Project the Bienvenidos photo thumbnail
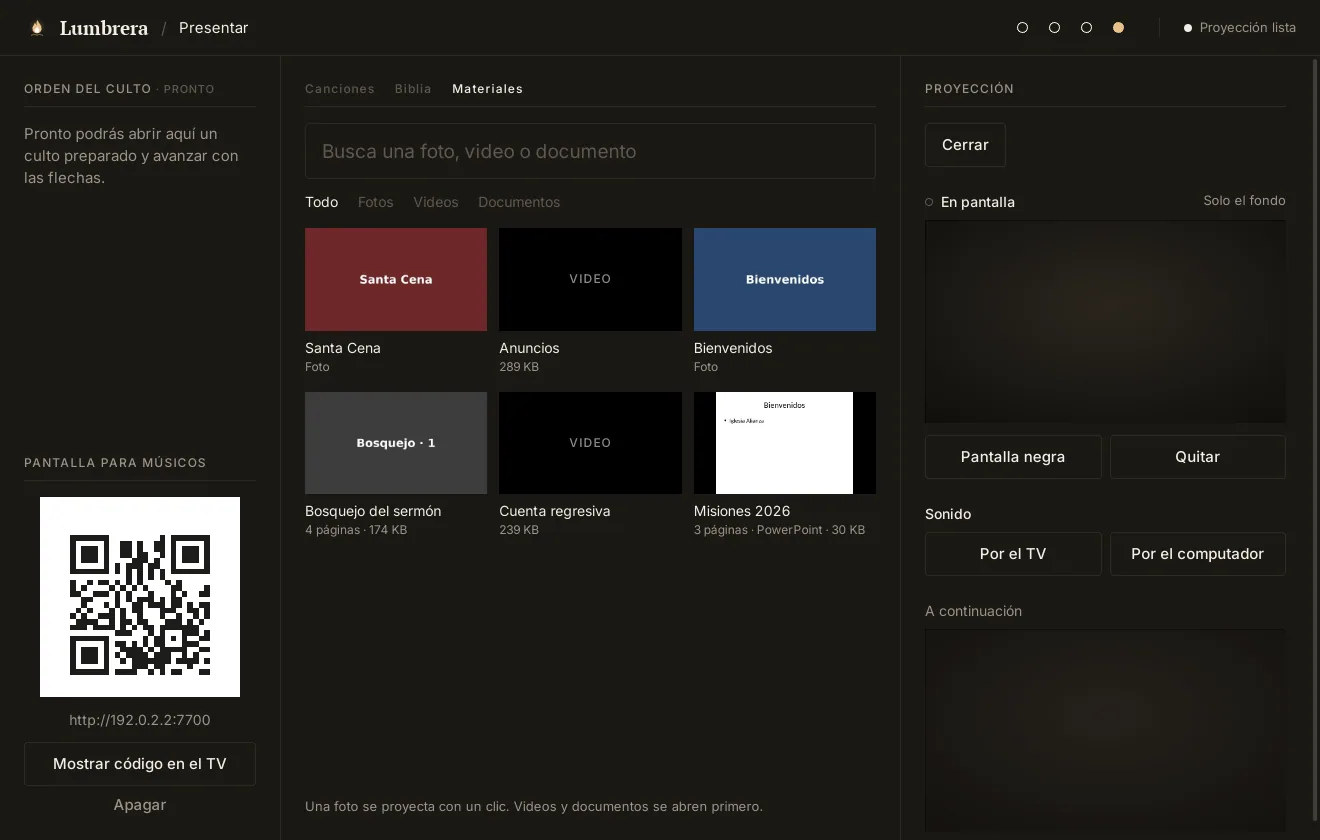Image resolution: width=1320 pixels, height=840 pixels. point(785,279)
